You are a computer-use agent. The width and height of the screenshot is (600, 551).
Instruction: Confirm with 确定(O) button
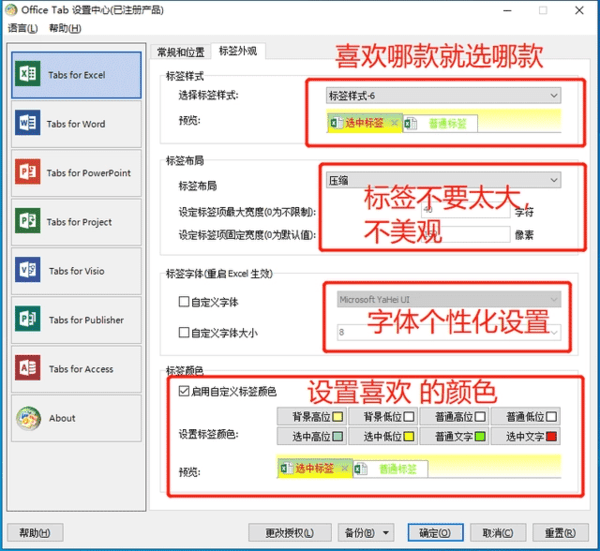(435, 533)
